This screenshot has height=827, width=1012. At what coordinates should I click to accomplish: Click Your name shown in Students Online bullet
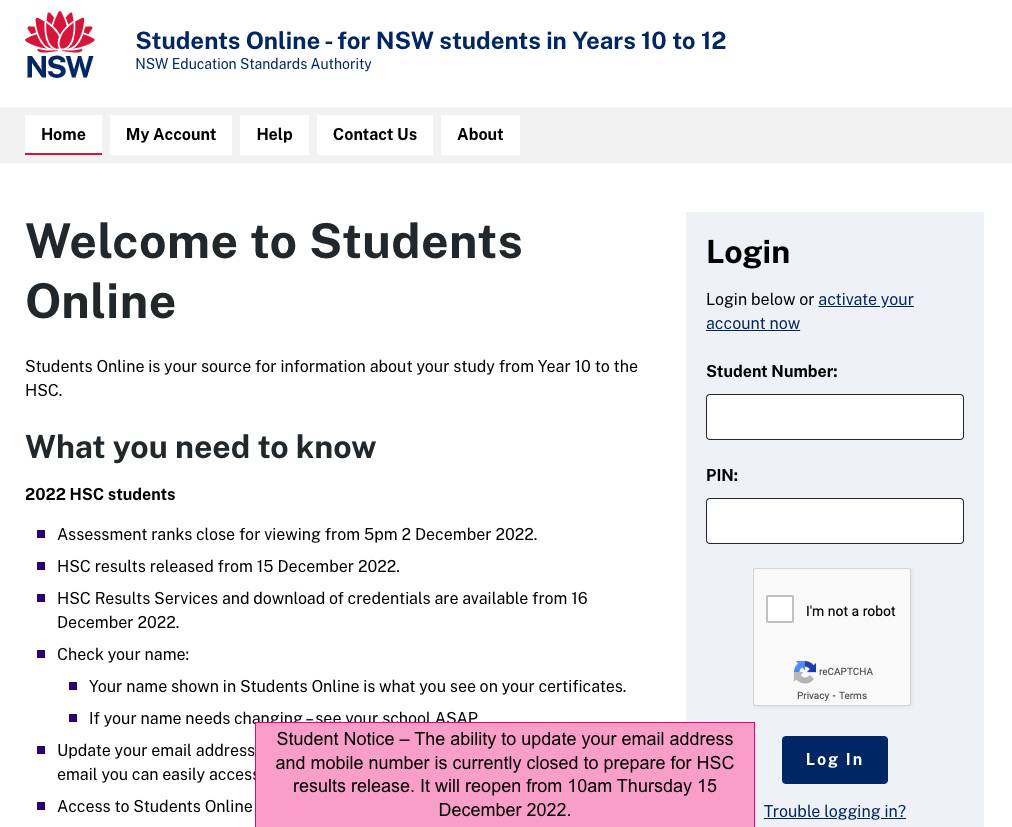358,686
